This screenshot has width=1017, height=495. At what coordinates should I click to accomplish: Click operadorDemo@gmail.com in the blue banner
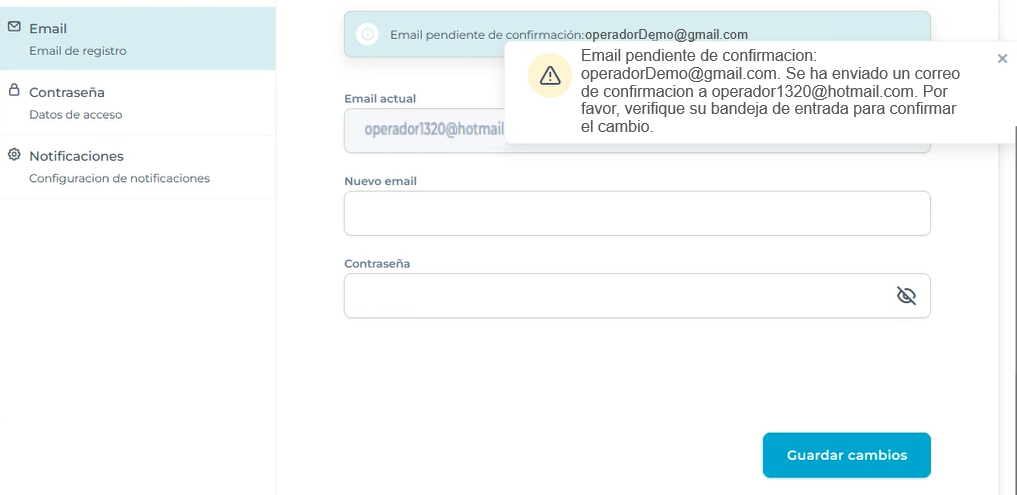[x=666, y=35]
